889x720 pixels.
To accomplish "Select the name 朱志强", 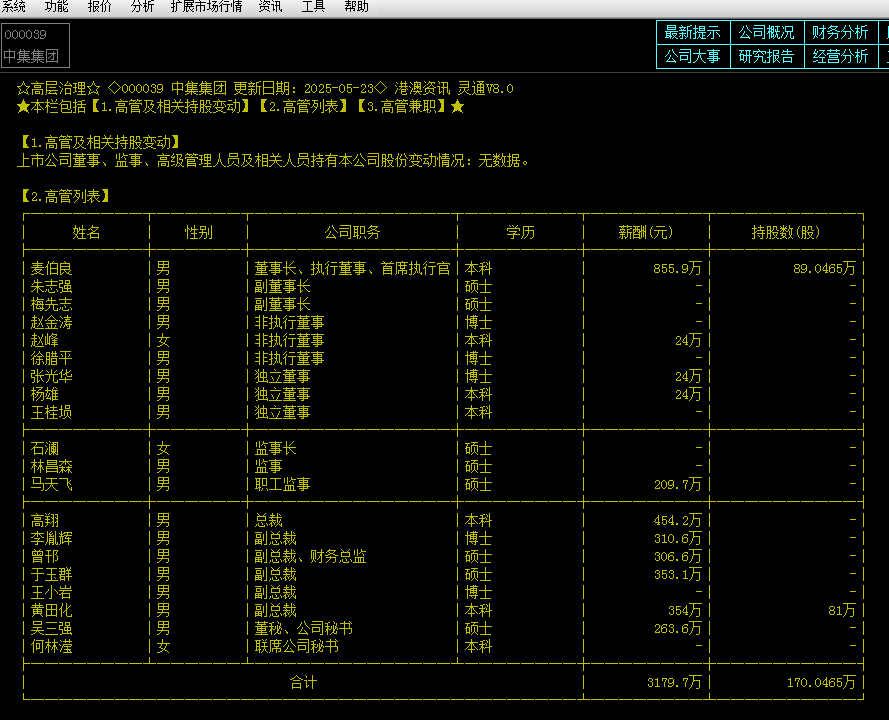I will pos(52,286).
